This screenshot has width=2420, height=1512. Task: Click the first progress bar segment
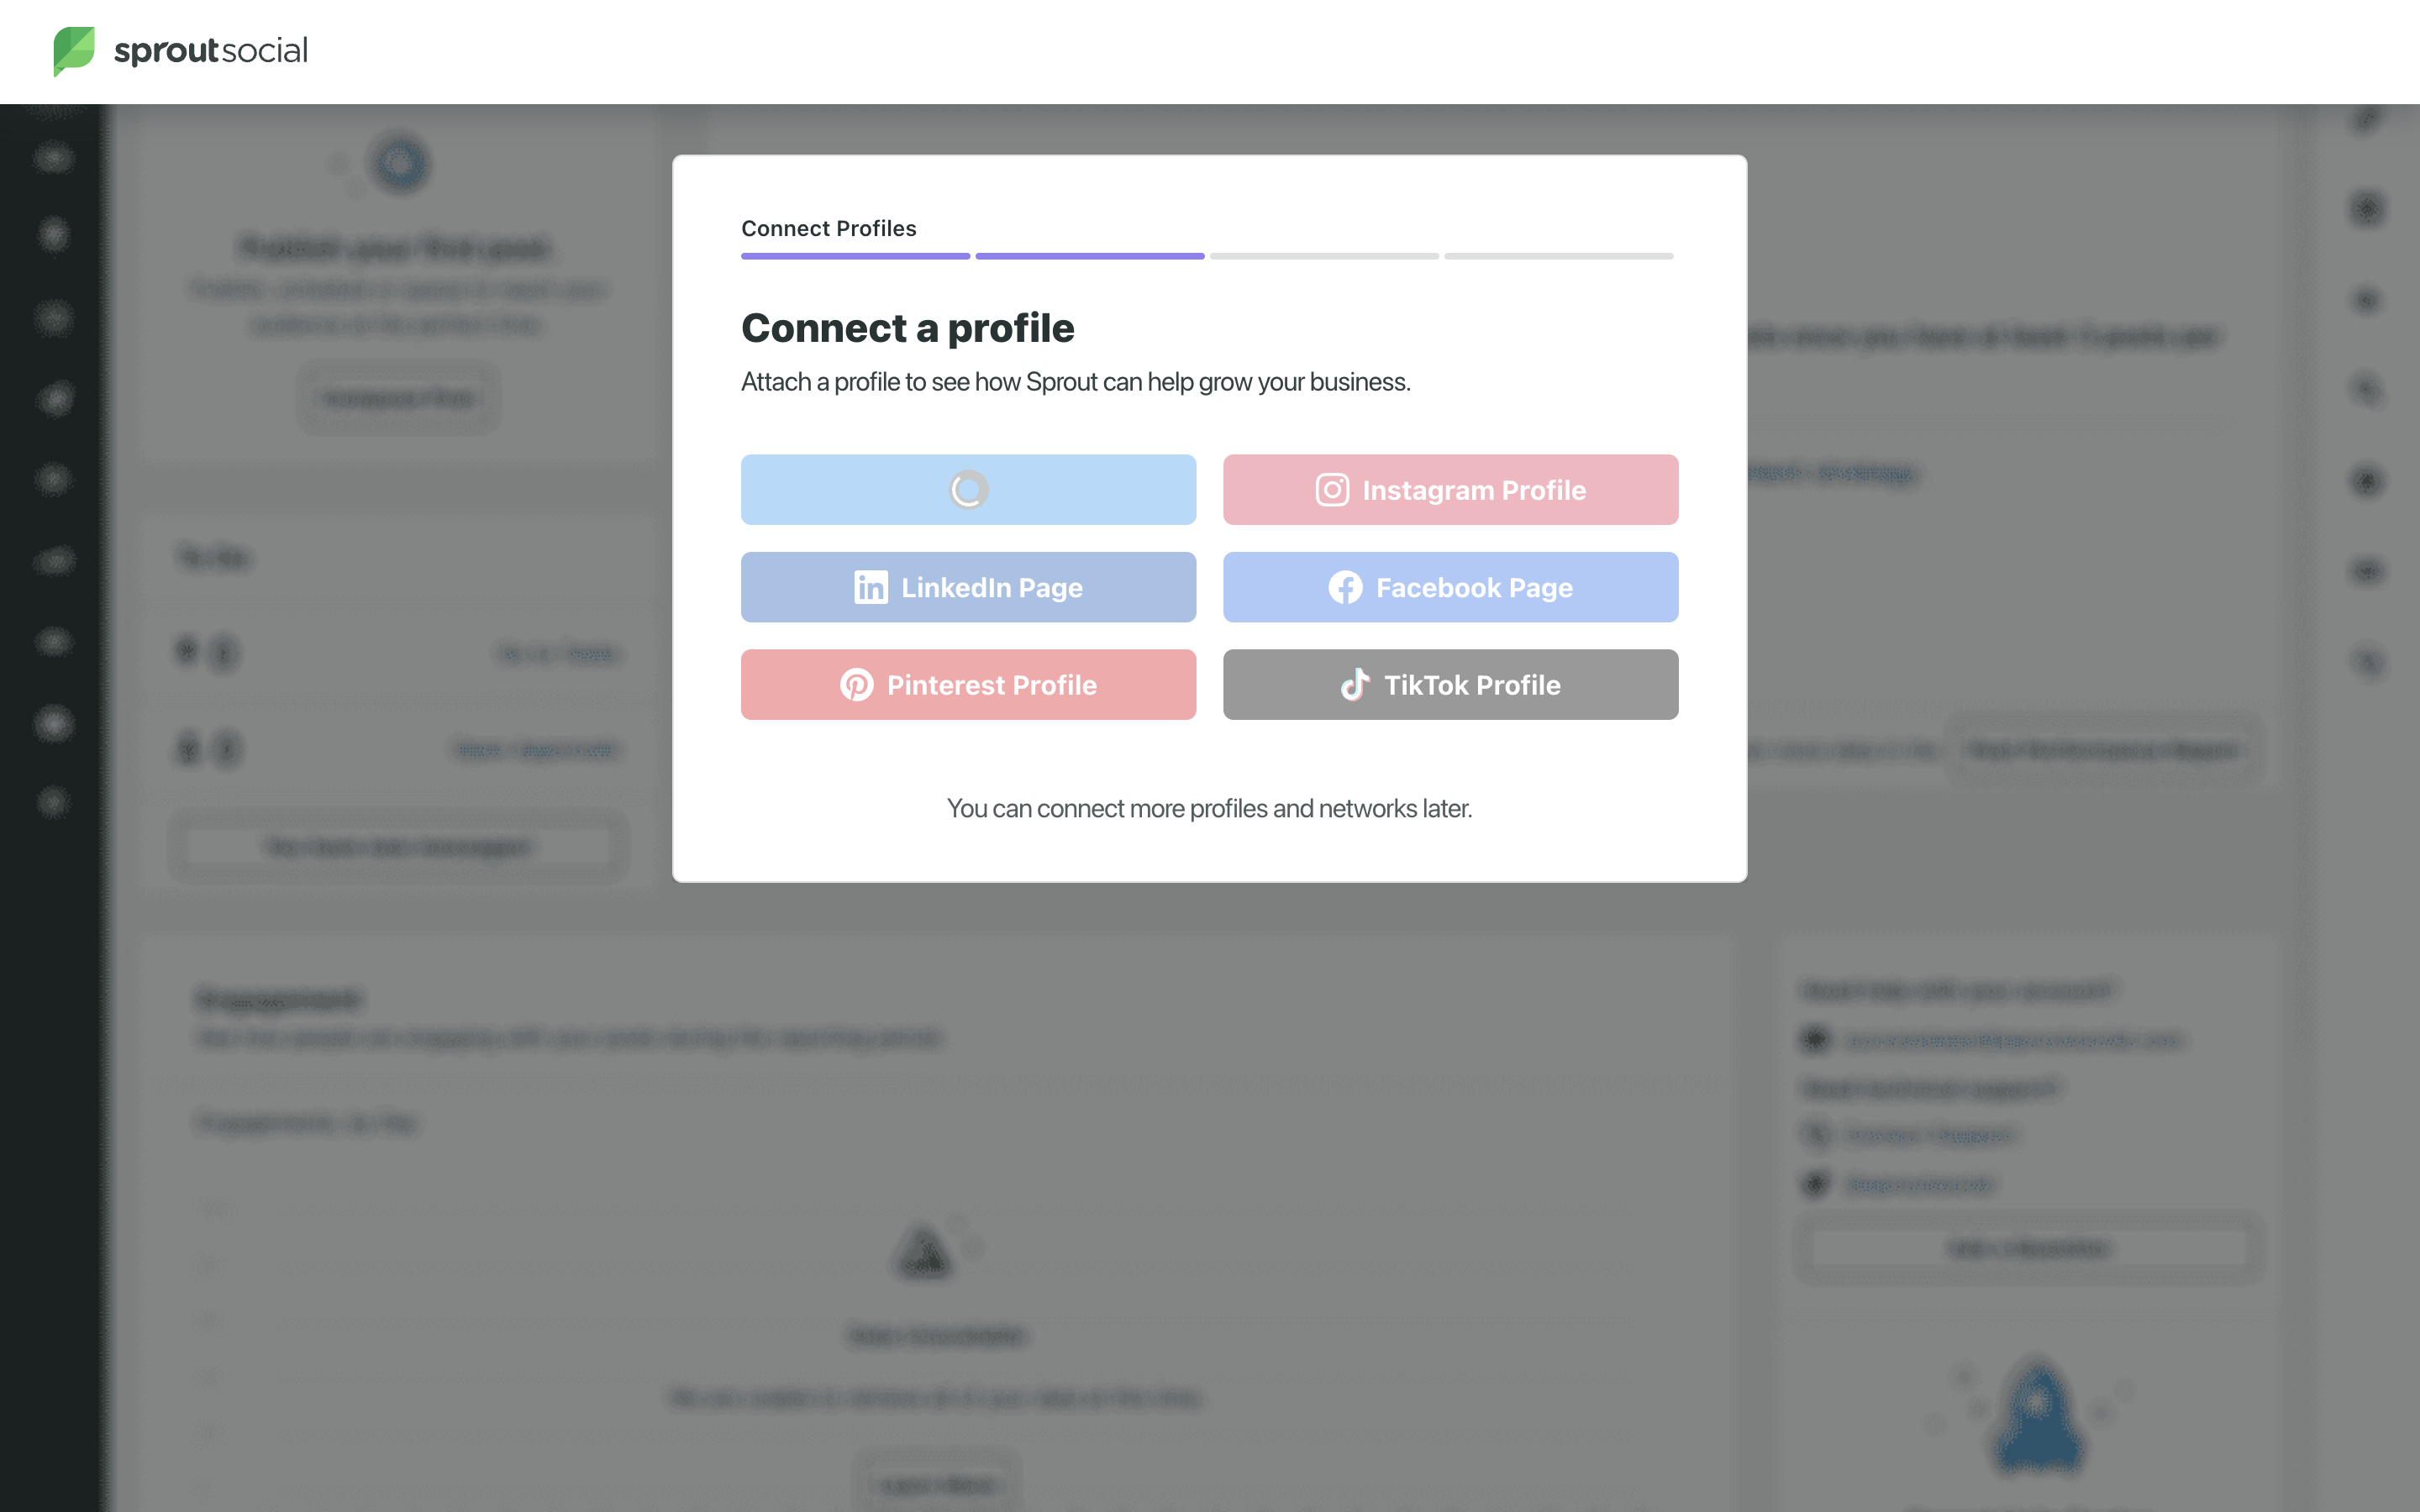854,256
